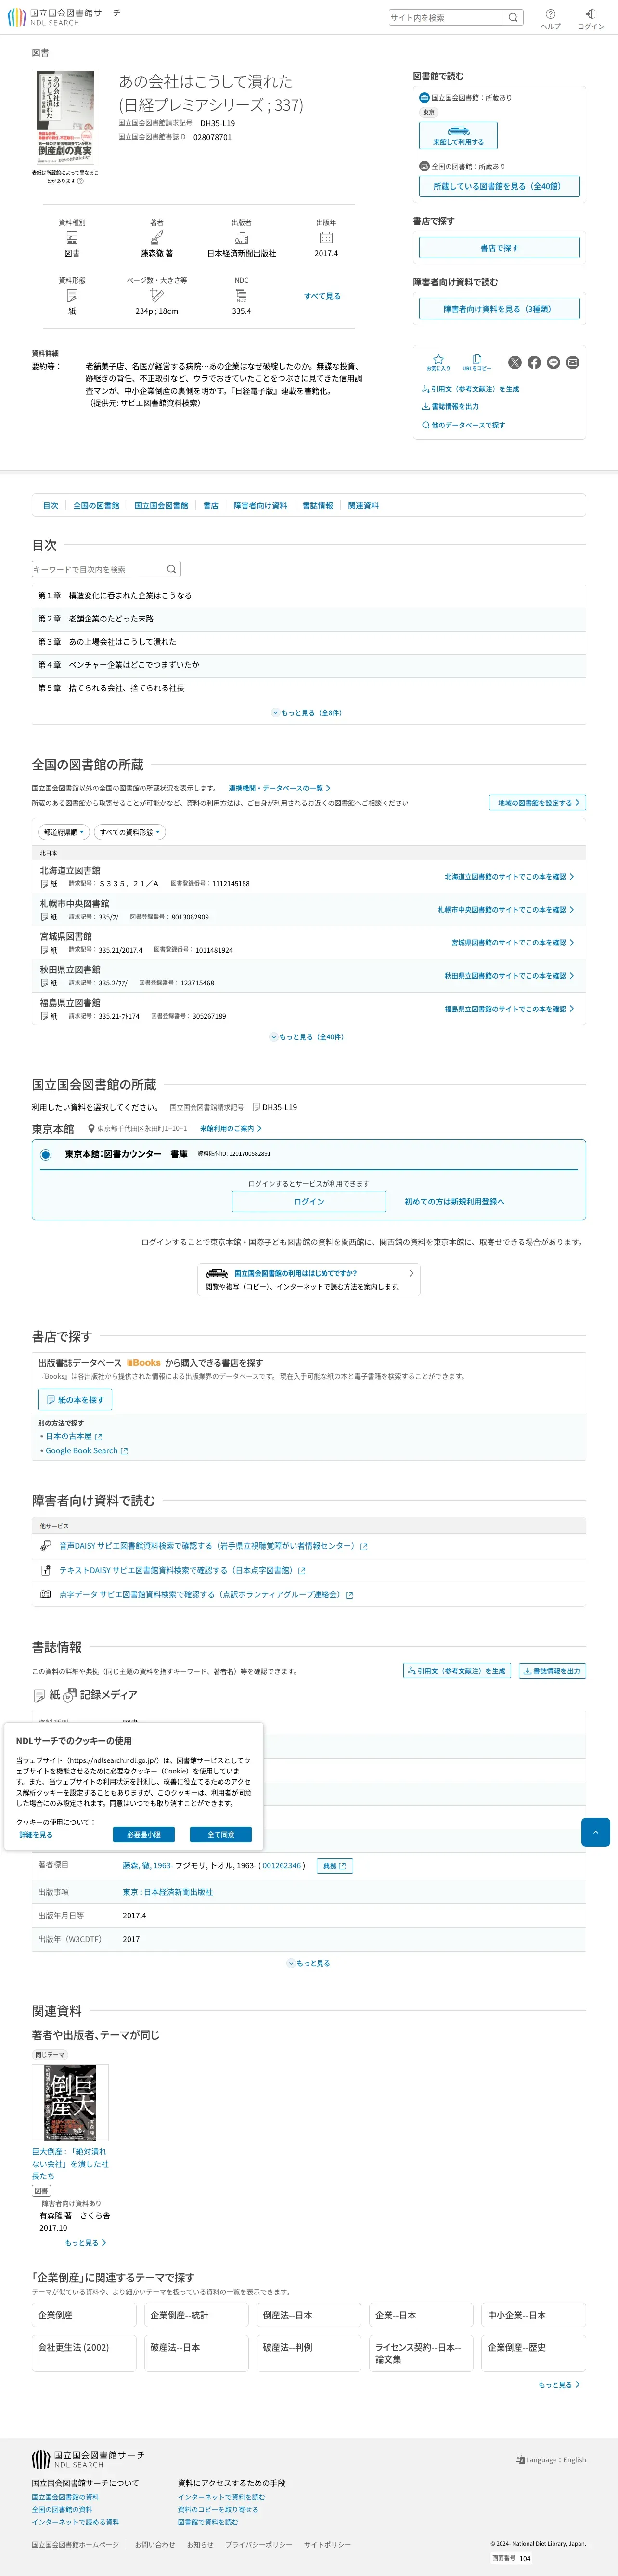Click the ログイン button in holdings panel
618x2576 pixels.
coord(309,1201)
